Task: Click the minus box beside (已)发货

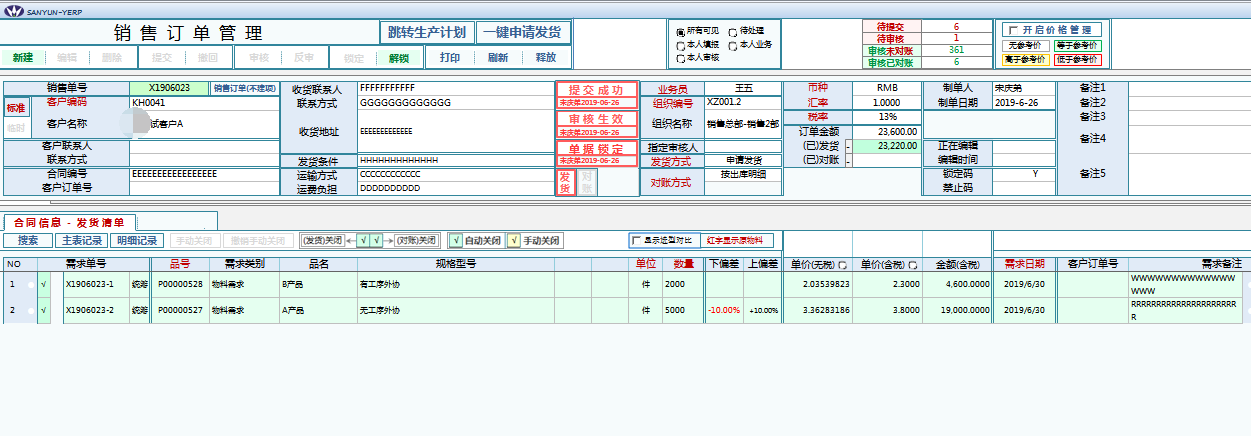Action: 848,146
